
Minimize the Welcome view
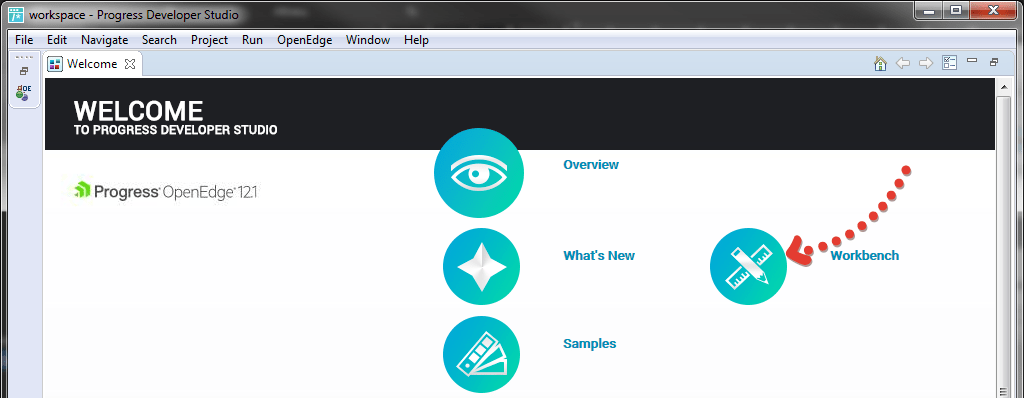click(x=972, y=61)
